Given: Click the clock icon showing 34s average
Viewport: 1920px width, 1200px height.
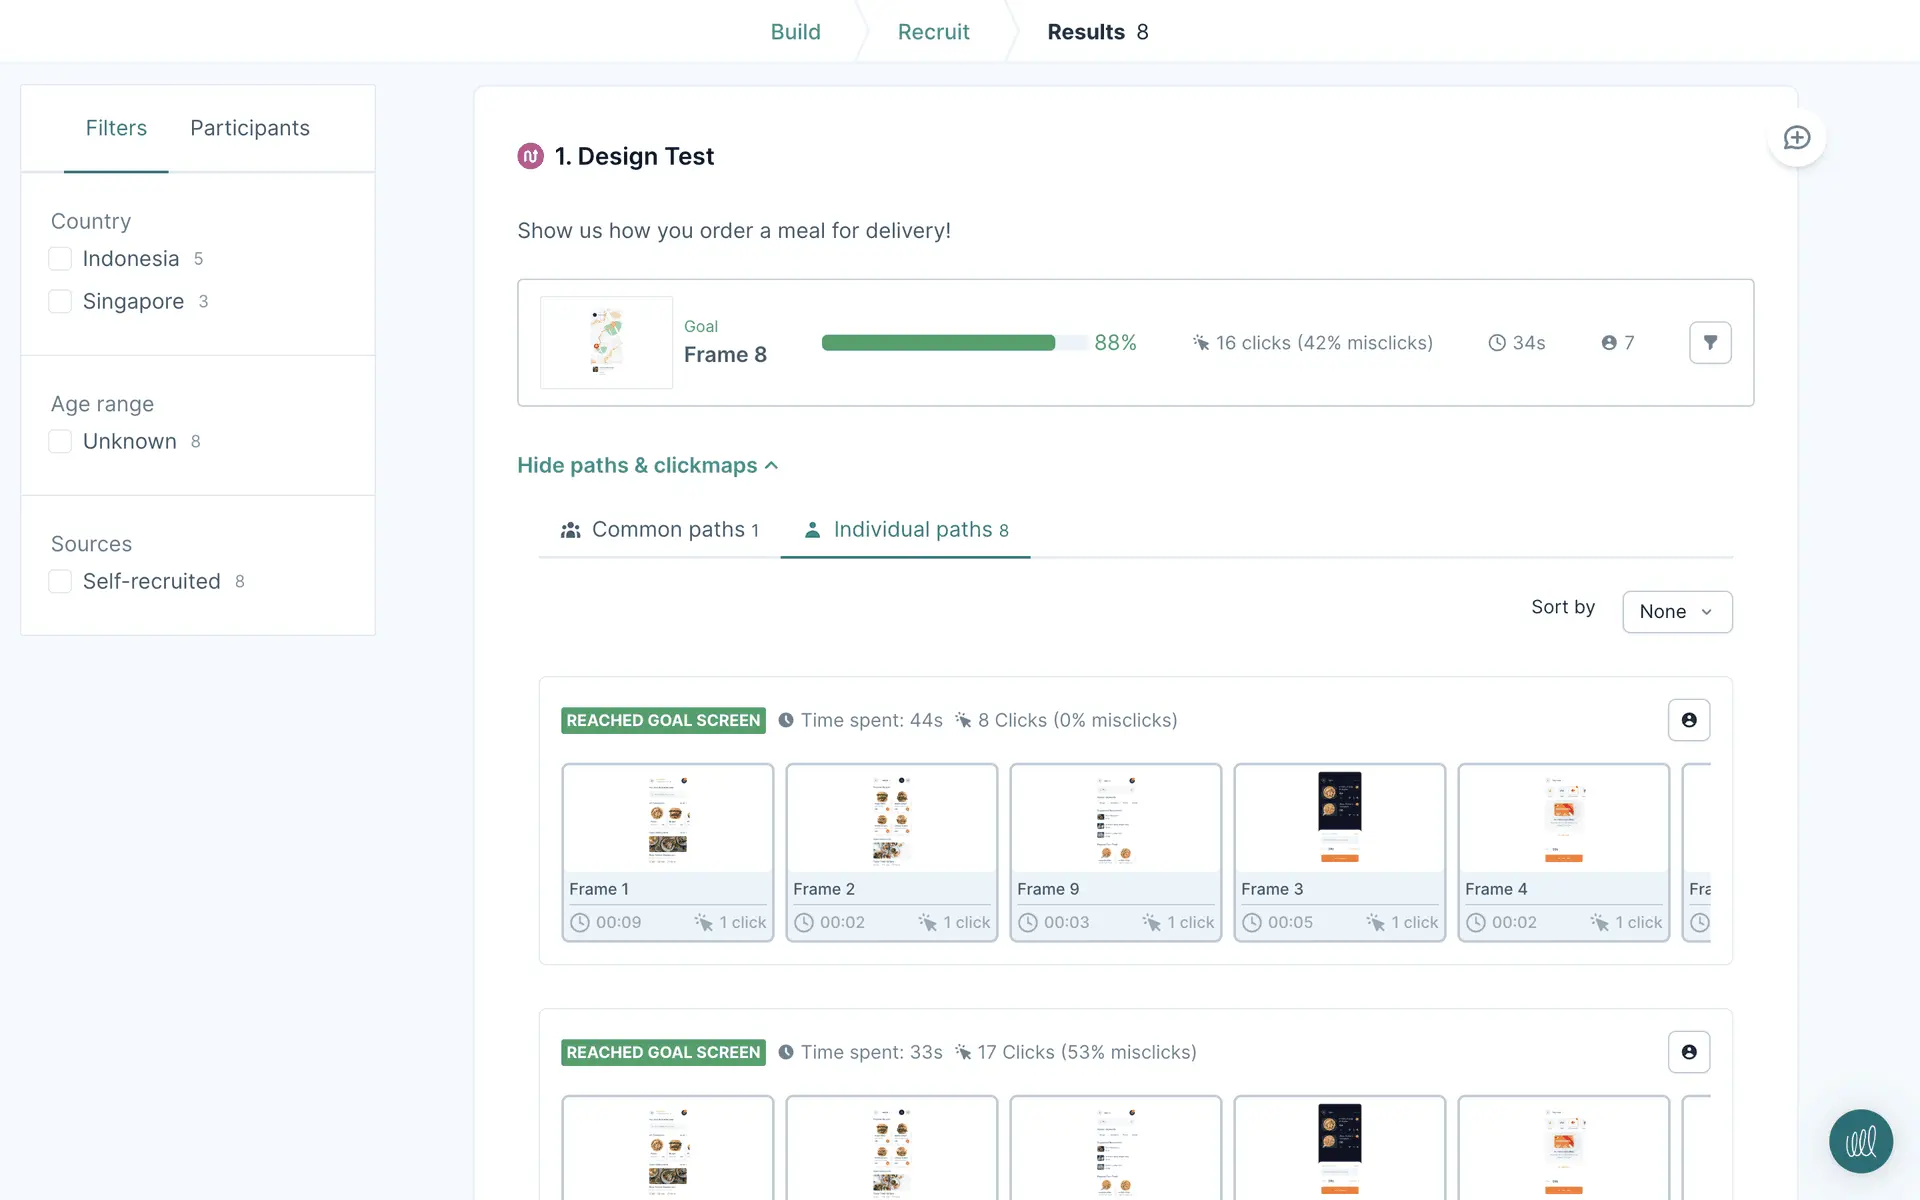Looking at the screenshot, I should 1496,343.
